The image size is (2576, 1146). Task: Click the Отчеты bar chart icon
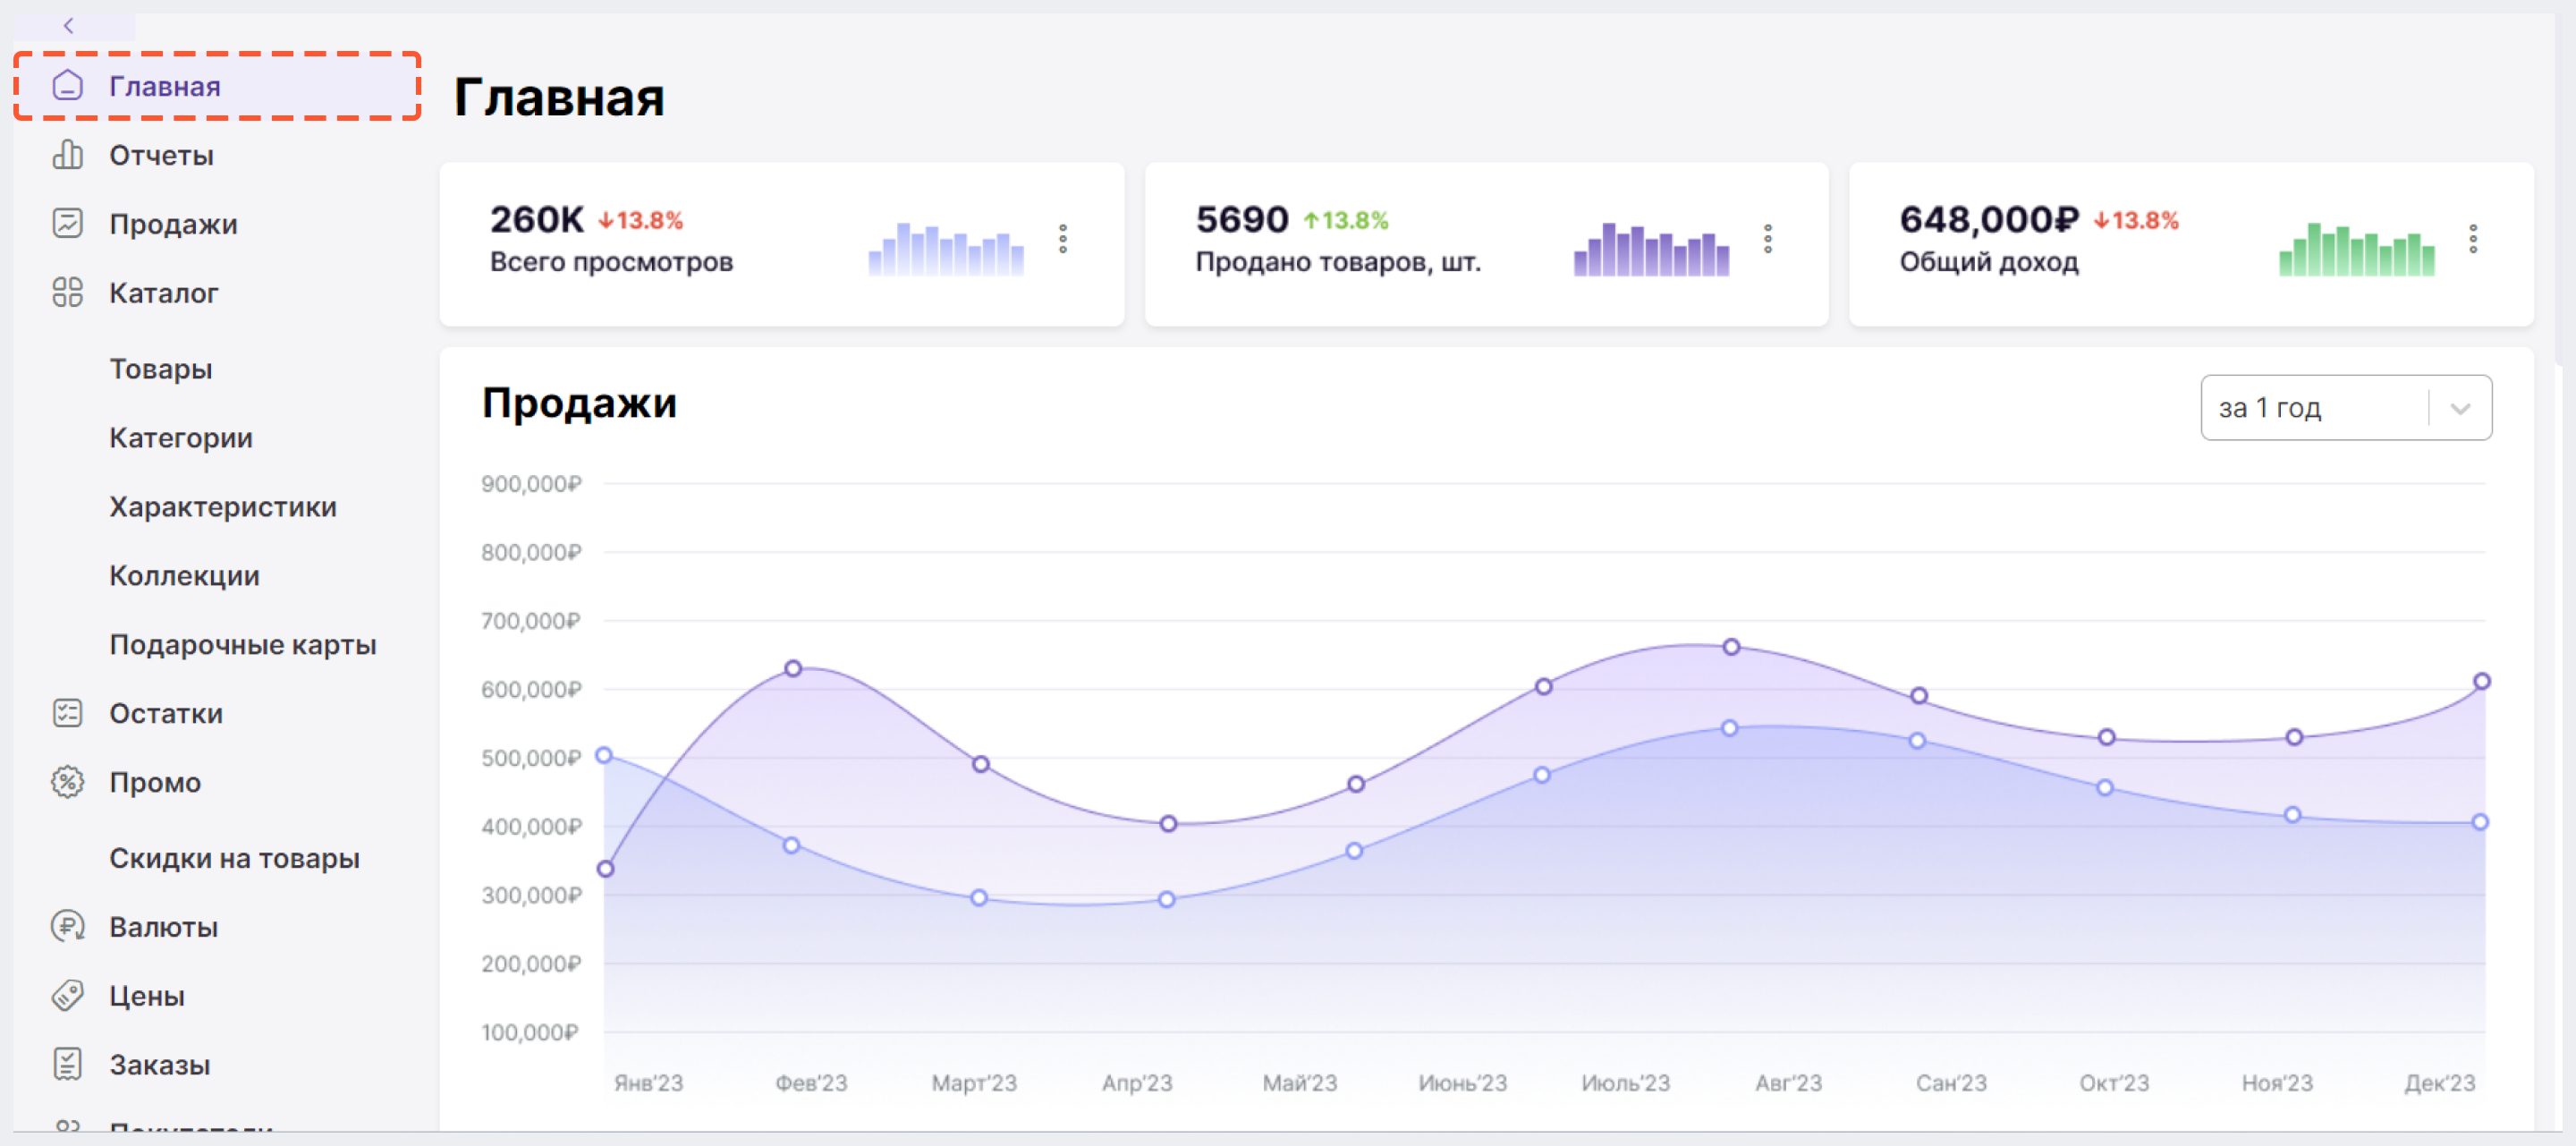pos(67,154)
